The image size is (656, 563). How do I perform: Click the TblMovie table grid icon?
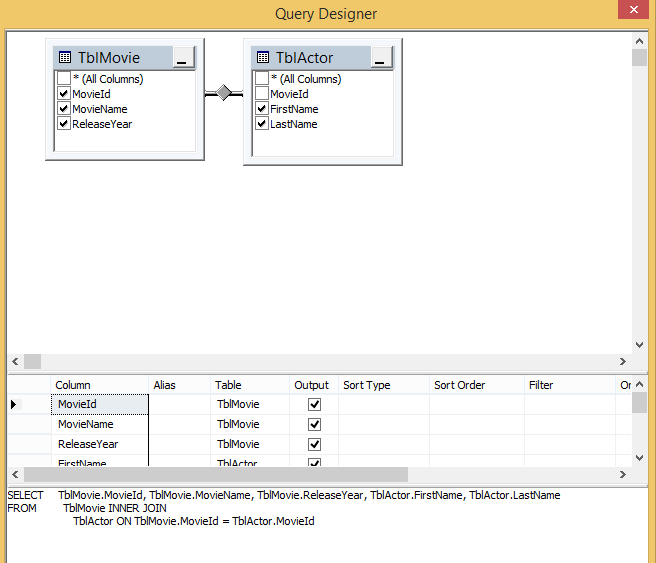click(x=65, y=57)
